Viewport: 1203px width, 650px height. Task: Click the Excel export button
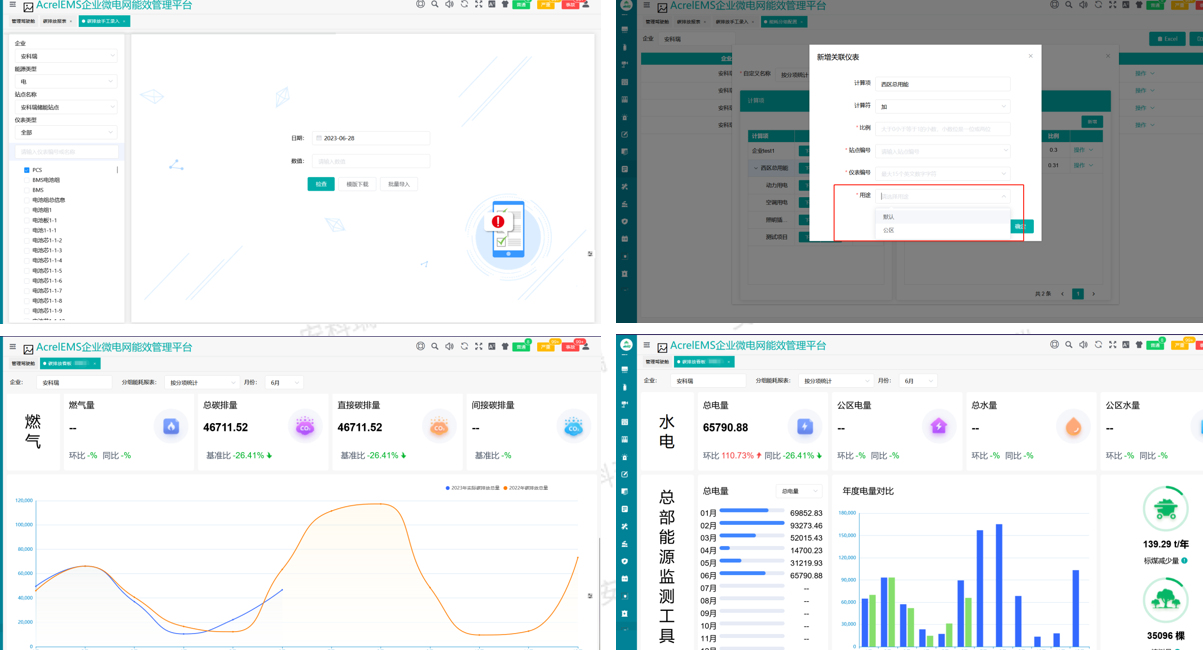coord(1167,39)
